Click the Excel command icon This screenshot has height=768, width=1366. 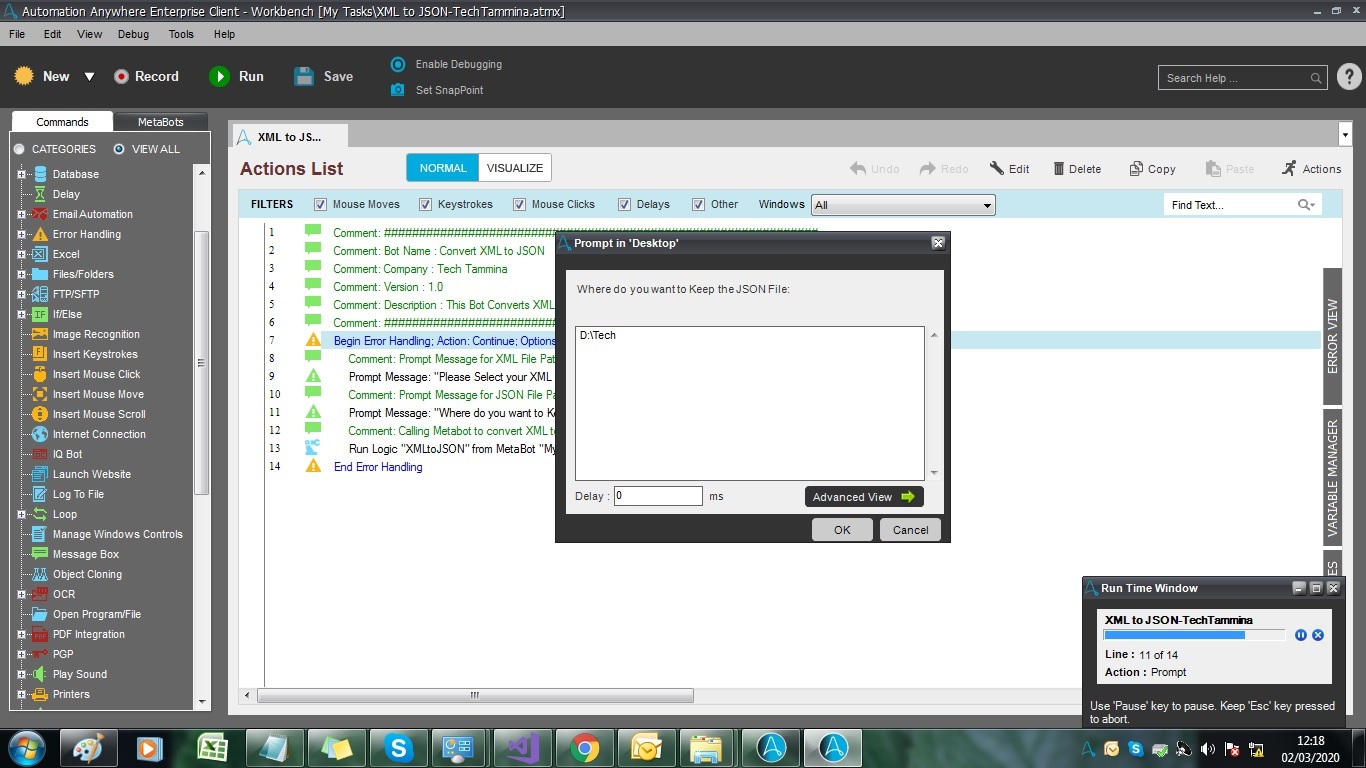click(x=40, y=254)
